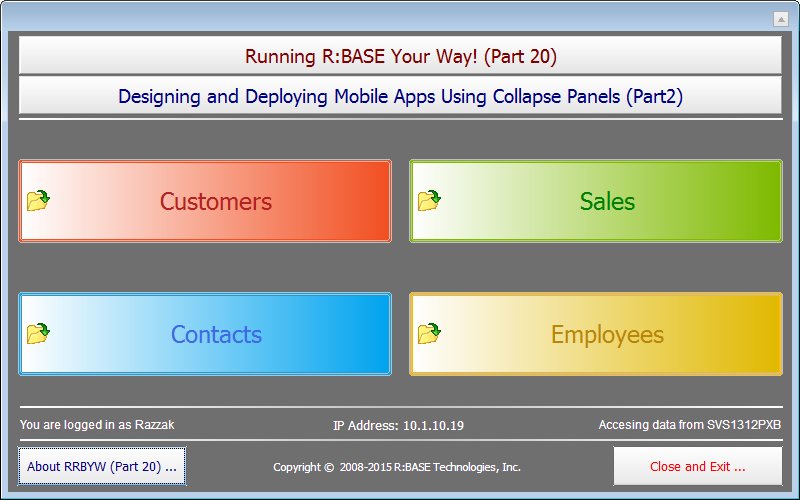This screenshot has height=500, width=800.
Task: Open the Employees panel label
Action: [x=607, y=335]
